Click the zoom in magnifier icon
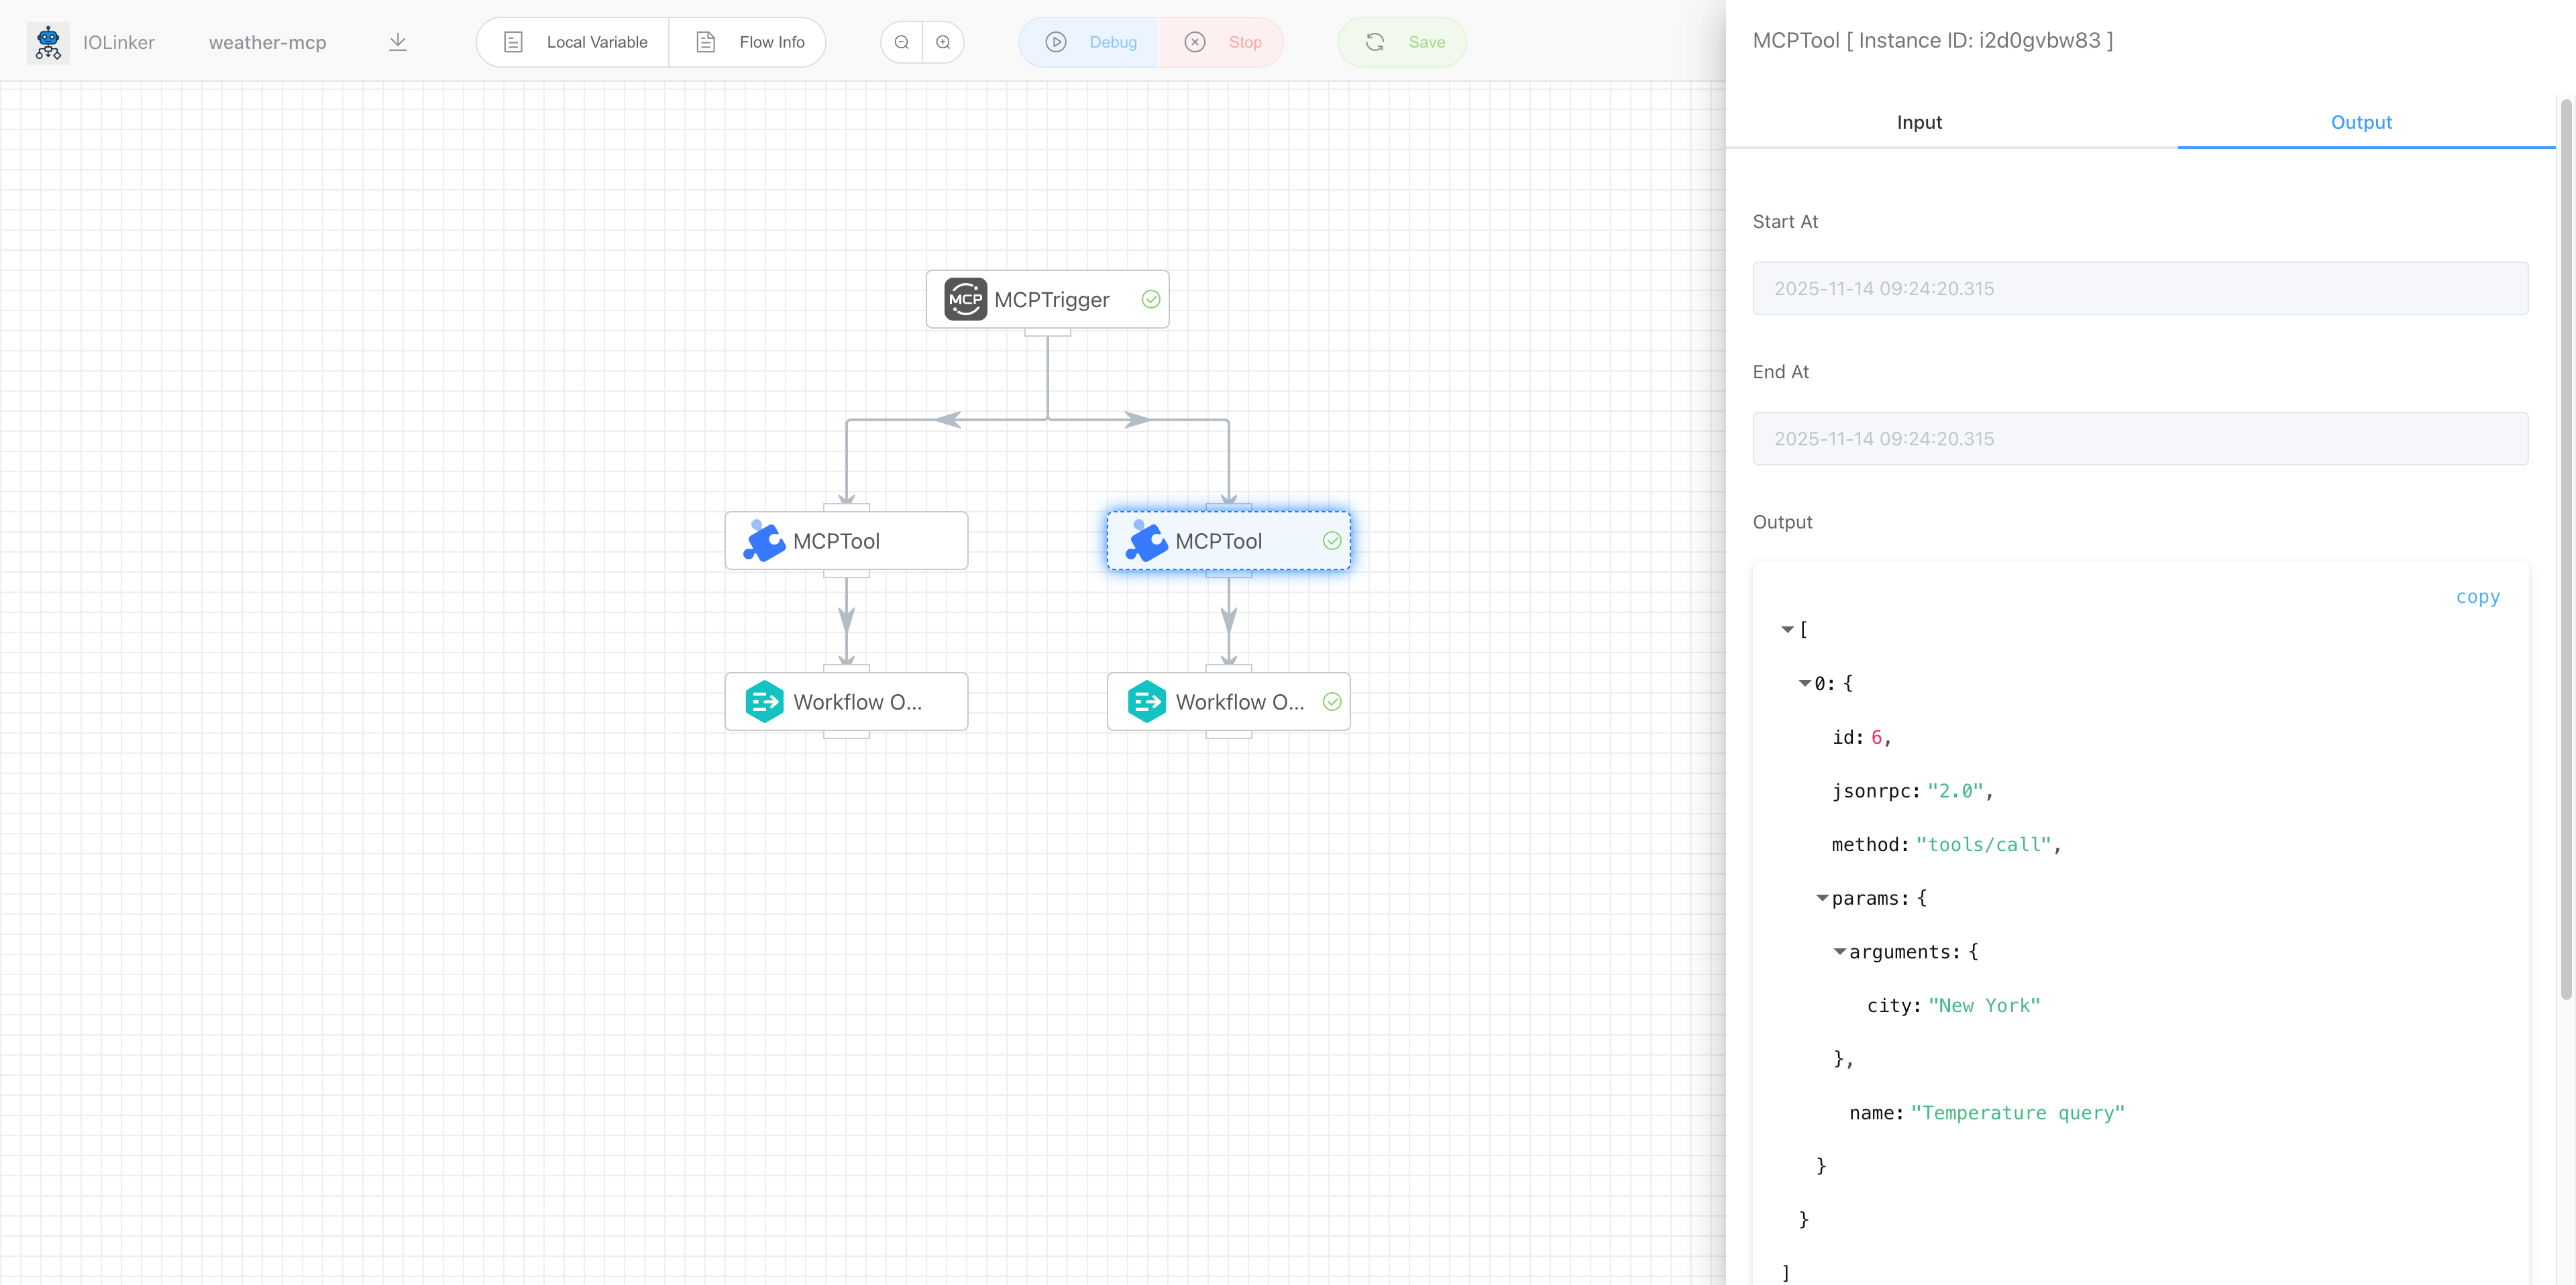 coord(943,42)
